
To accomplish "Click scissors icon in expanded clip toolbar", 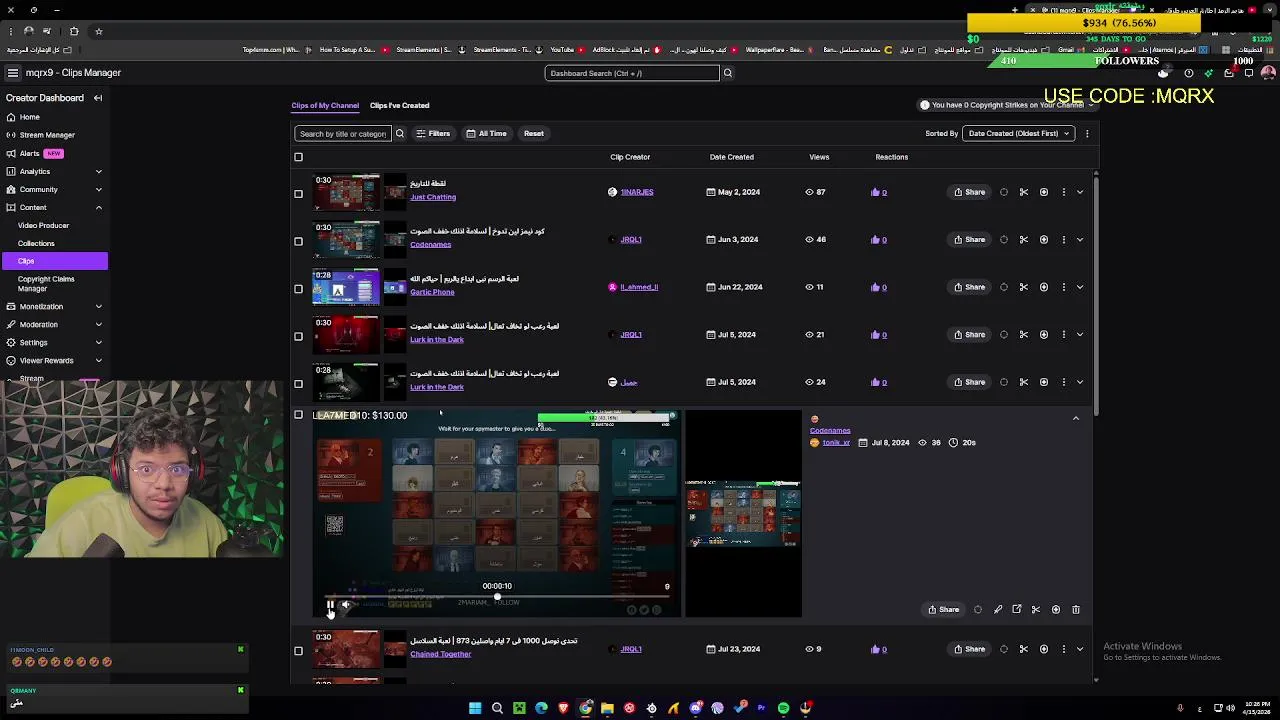I will click(1036, 609).
